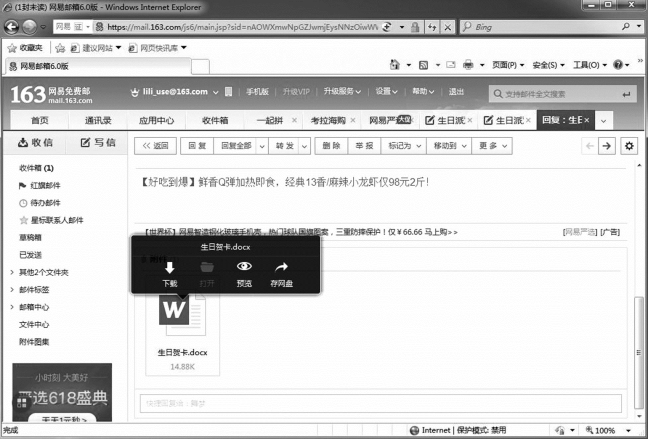The image size is (648, 439).
Task: Switch to the 考拉海购 tab
Action: pos(328,120)
